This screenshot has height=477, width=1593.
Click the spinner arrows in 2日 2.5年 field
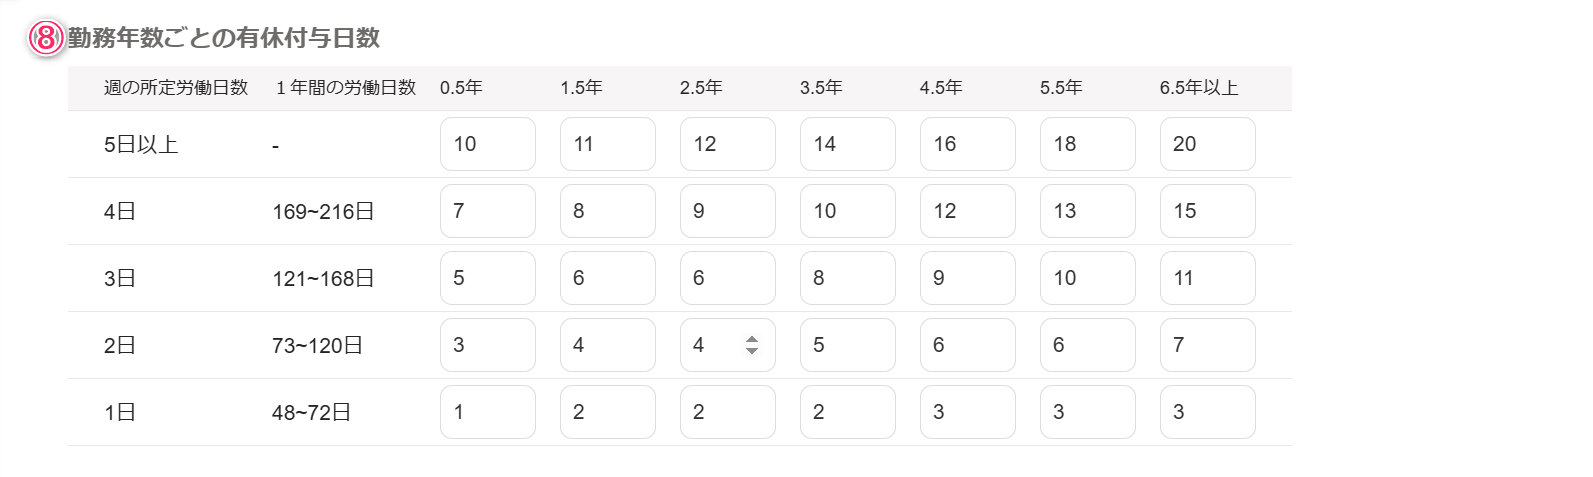point(752,345)
